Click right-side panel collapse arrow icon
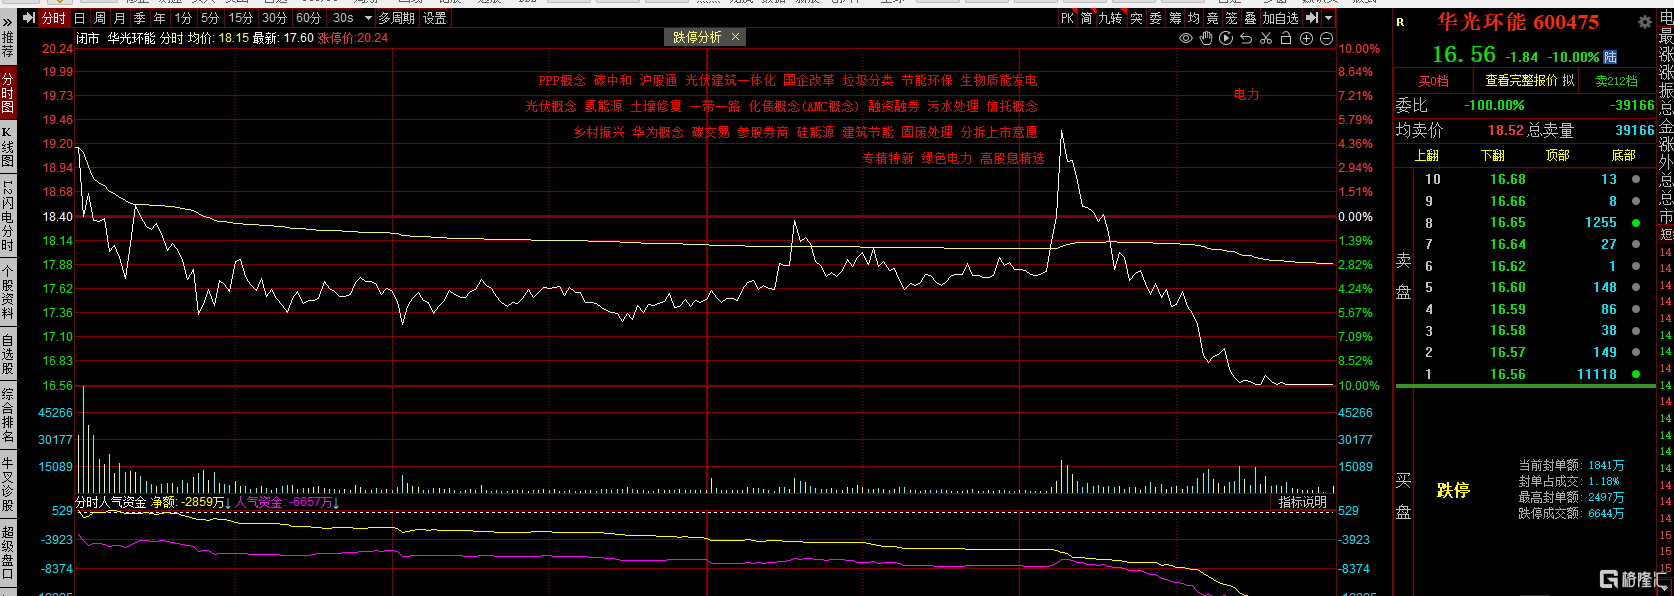This screenshot has width=1674, height=596. tap(1313, 18)
